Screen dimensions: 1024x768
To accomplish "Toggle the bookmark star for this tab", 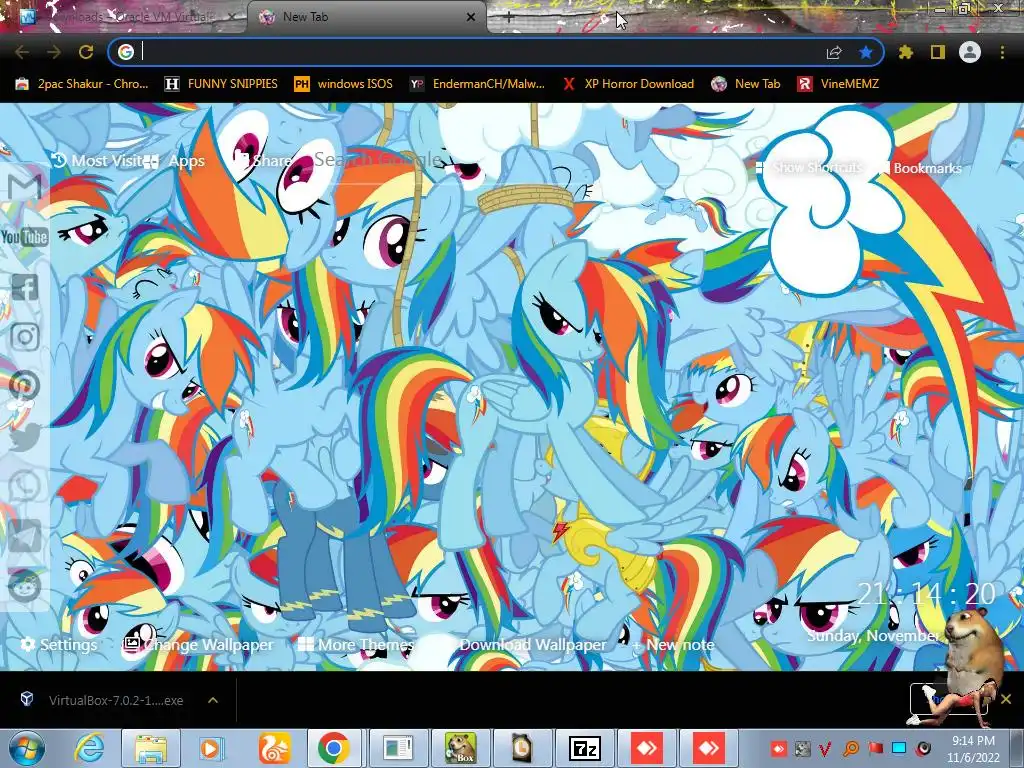I will pyautogui.click(x=866, y=52).
